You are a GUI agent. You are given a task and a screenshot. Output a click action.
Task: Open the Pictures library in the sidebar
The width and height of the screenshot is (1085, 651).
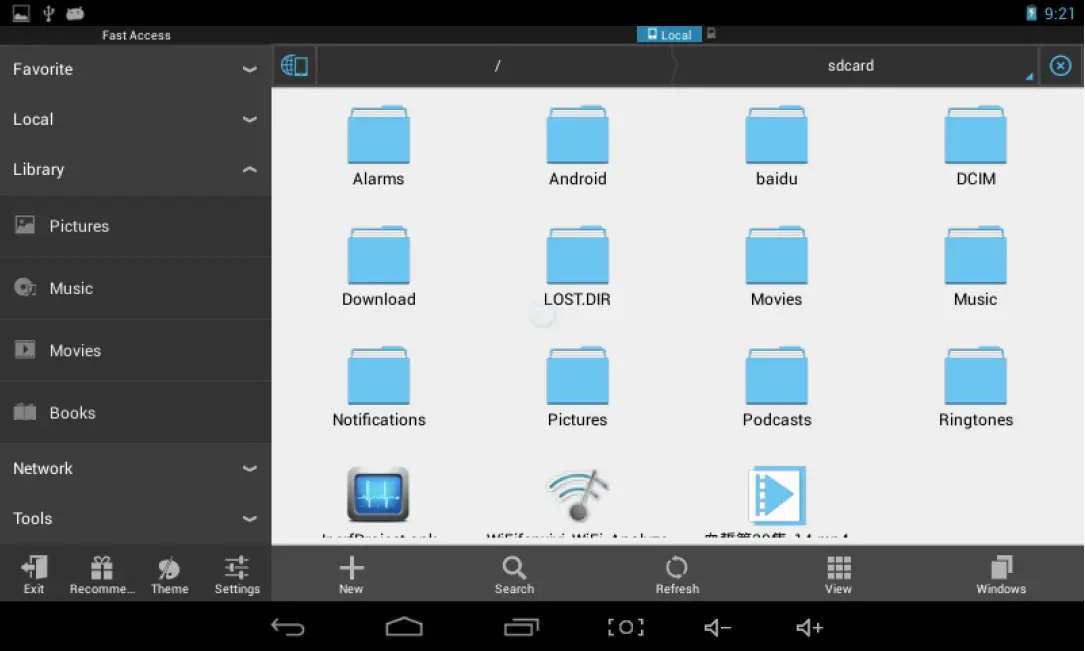pyautogui.click(x=78, y=226)
